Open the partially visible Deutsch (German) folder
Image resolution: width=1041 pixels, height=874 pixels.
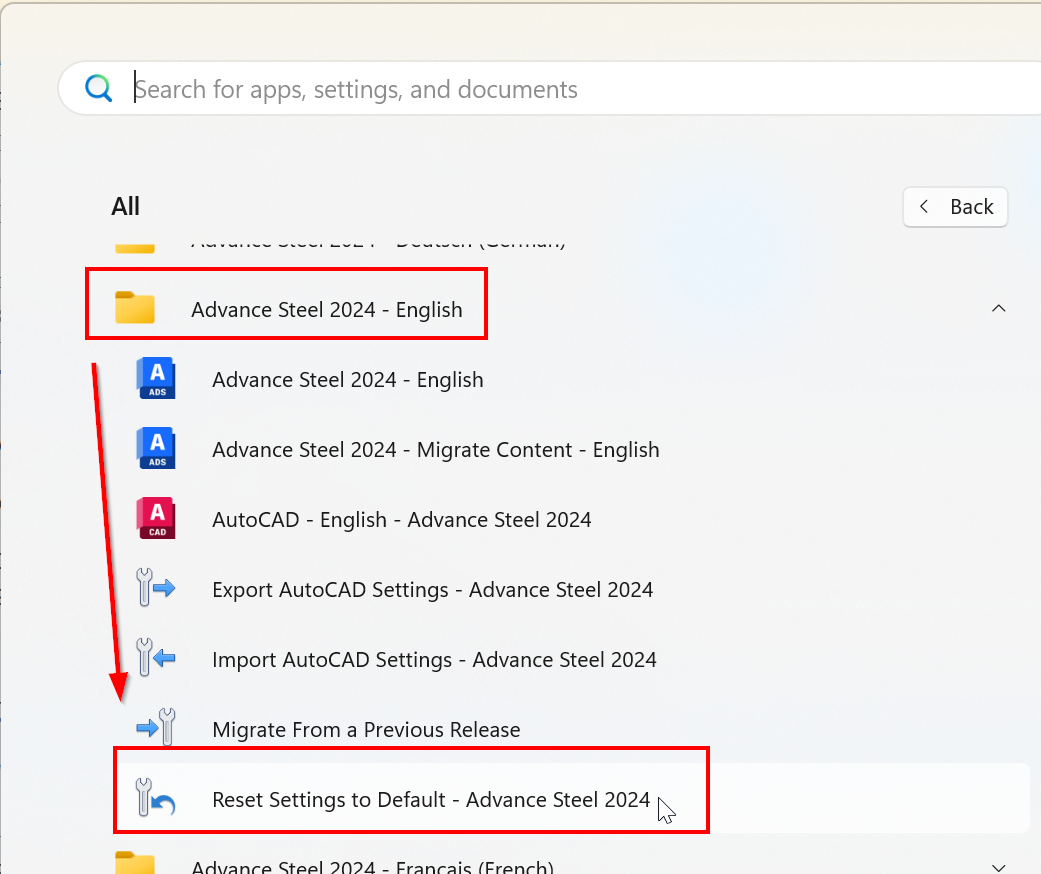378,243
